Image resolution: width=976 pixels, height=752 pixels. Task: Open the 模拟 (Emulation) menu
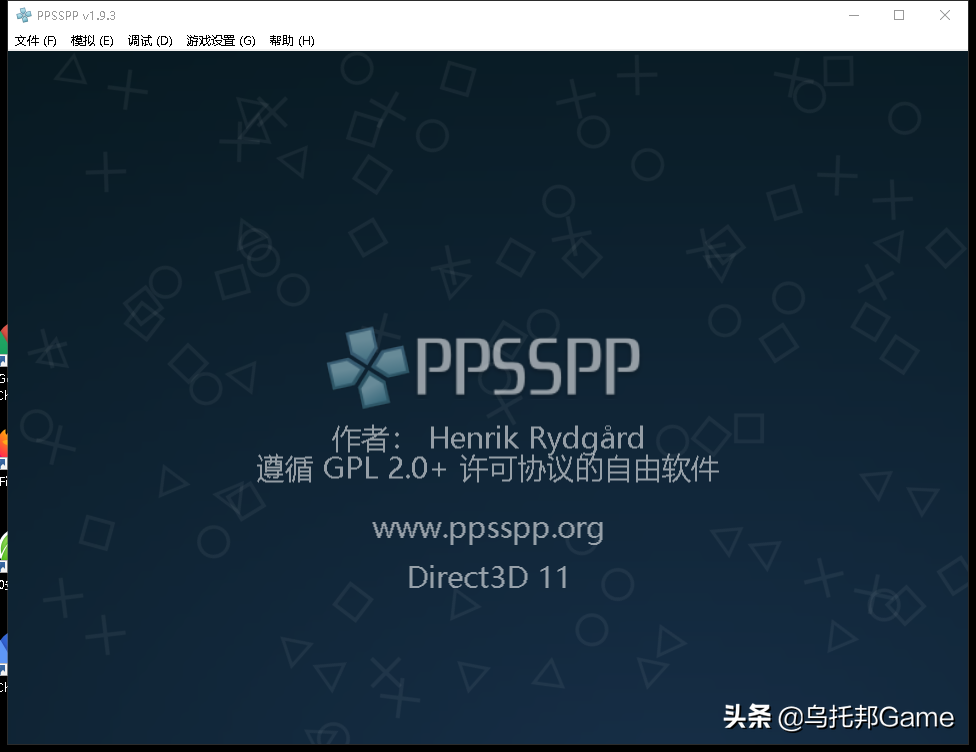(x=92, y=40)
